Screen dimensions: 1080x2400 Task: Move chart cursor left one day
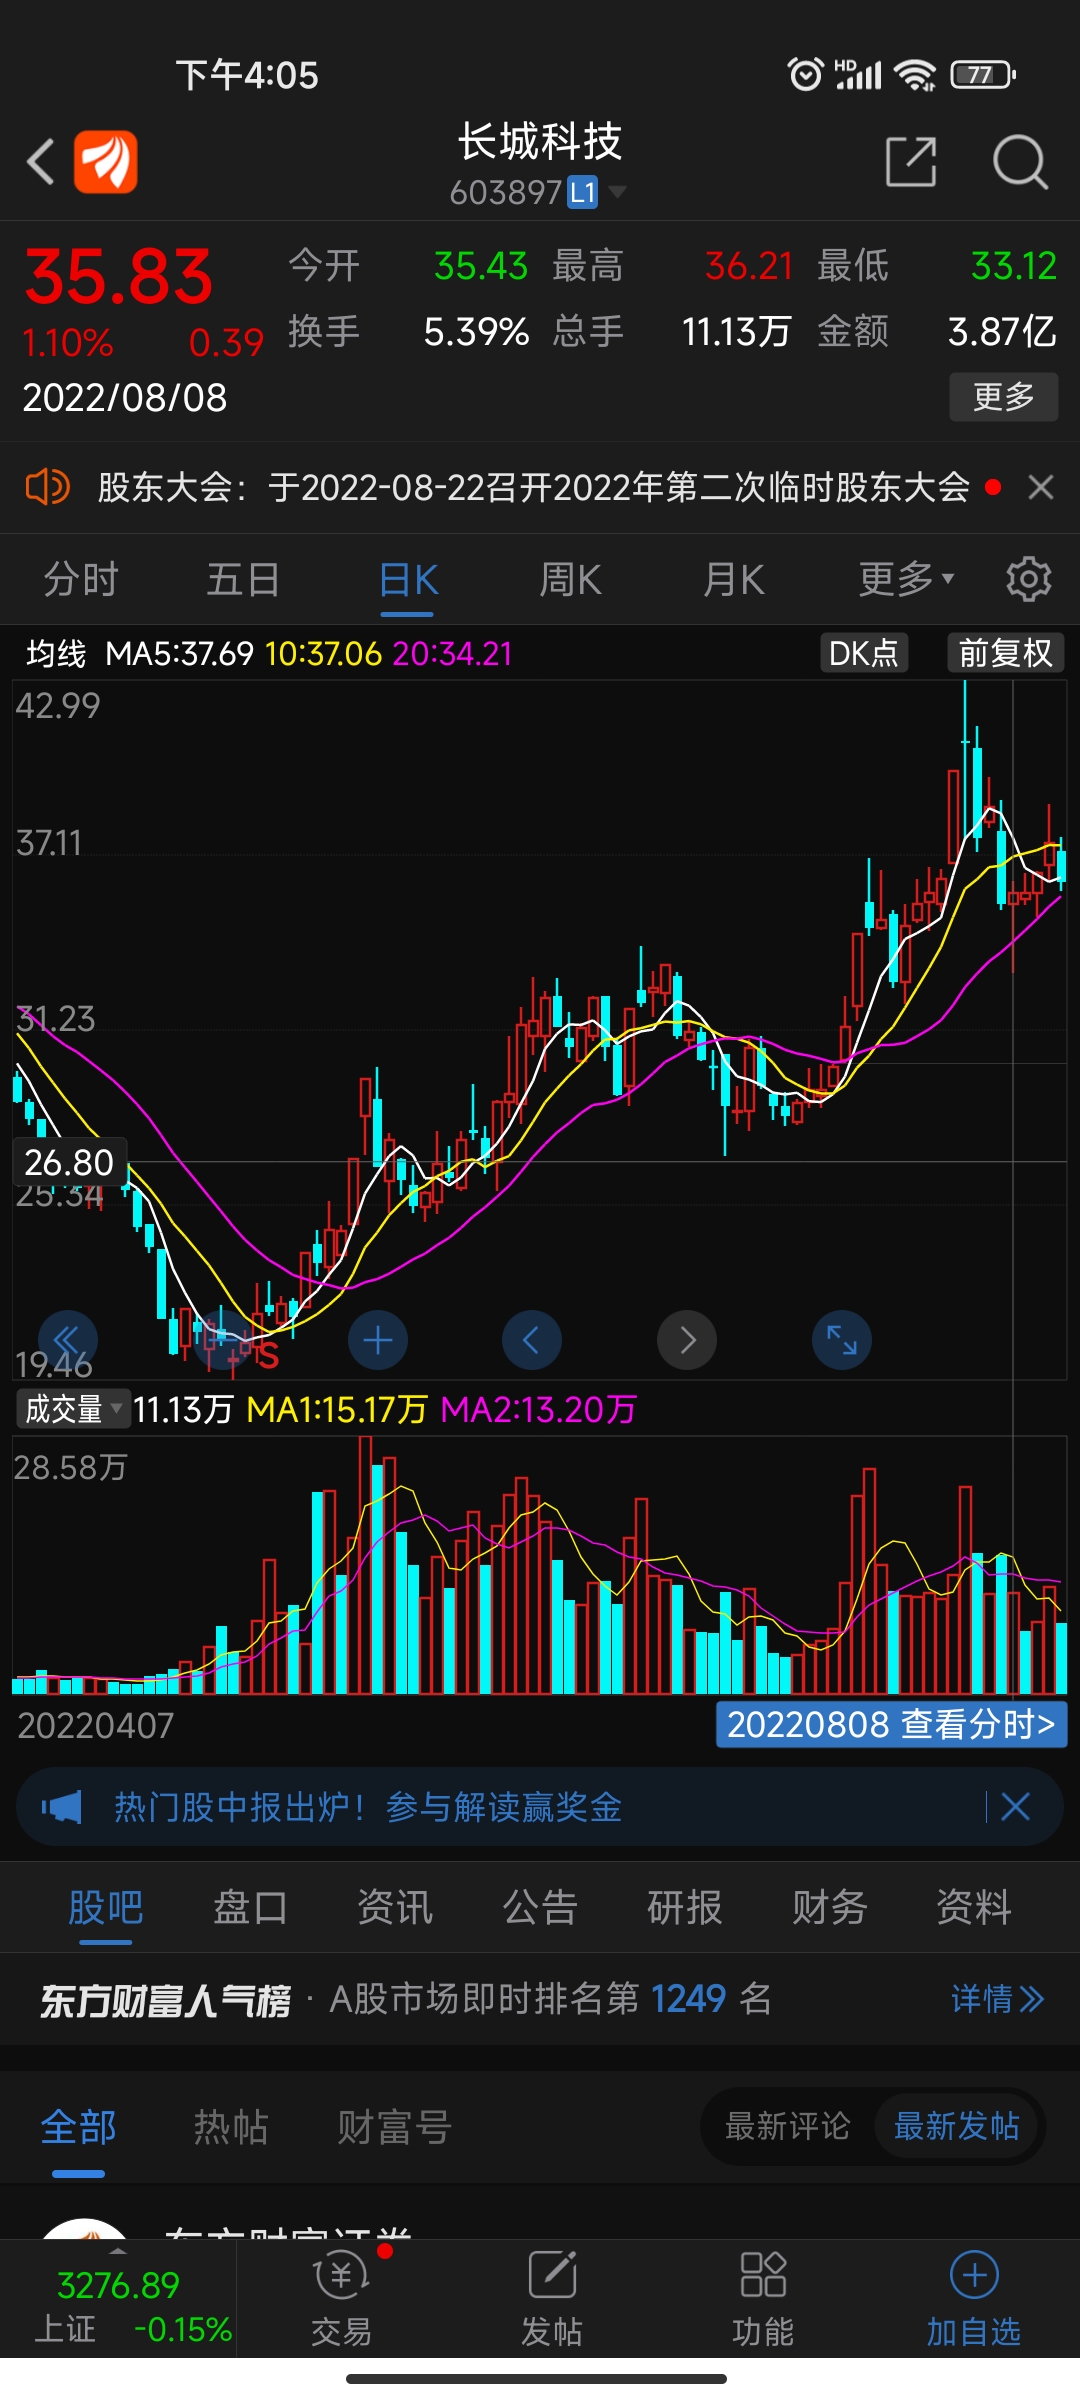coord(531,1340)
